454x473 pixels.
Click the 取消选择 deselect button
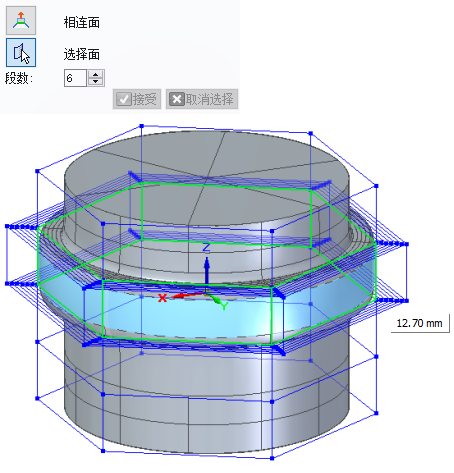tap(202, 99)
